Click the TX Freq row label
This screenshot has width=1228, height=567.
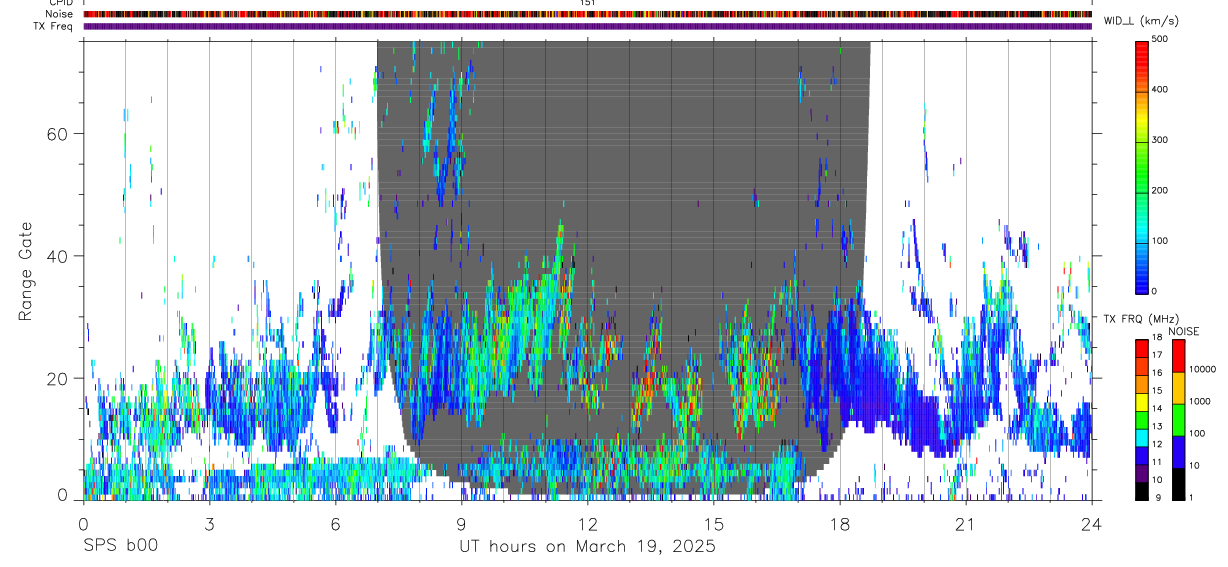point(53,26)
